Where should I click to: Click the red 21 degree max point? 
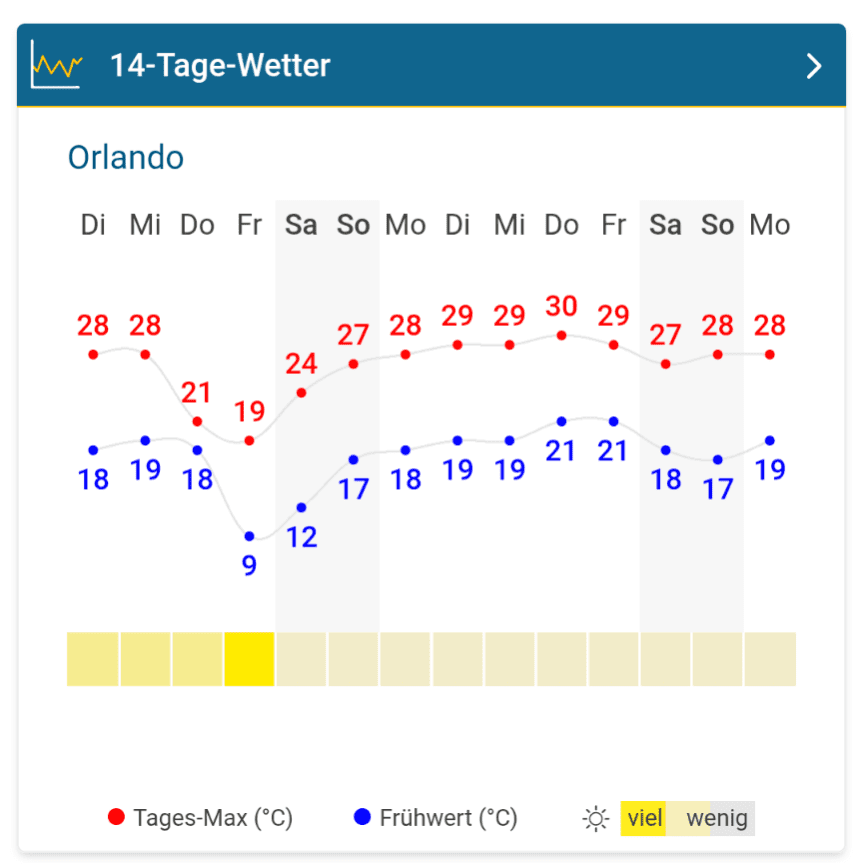coord(197,421)
